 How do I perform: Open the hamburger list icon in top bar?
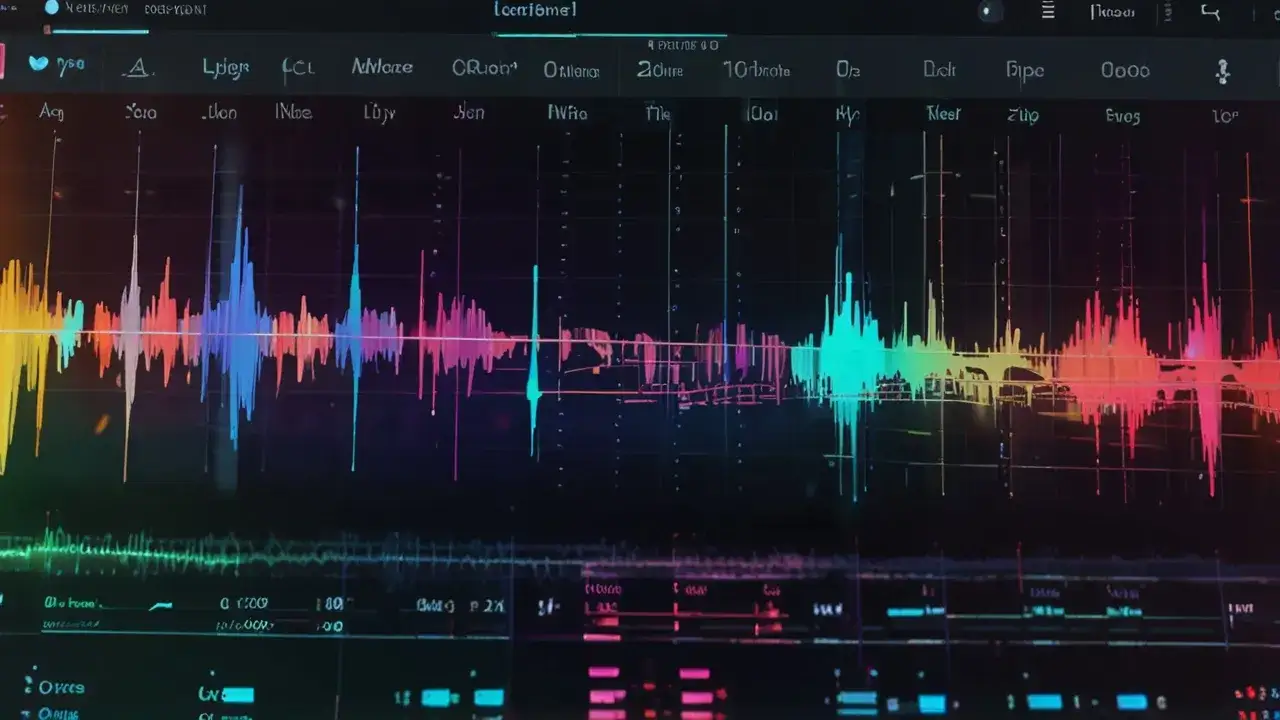pos(1048,12)
